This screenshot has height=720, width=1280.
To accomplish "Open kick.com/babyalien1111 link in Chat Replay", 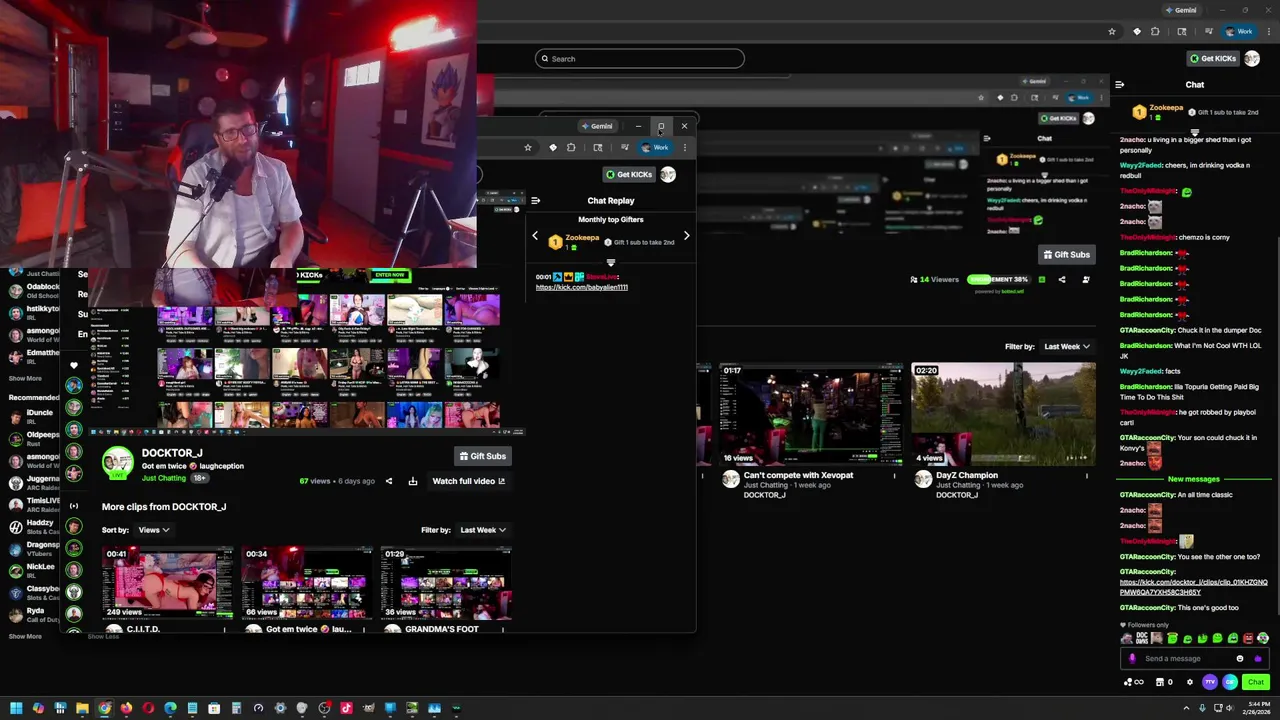I will 582,287.
